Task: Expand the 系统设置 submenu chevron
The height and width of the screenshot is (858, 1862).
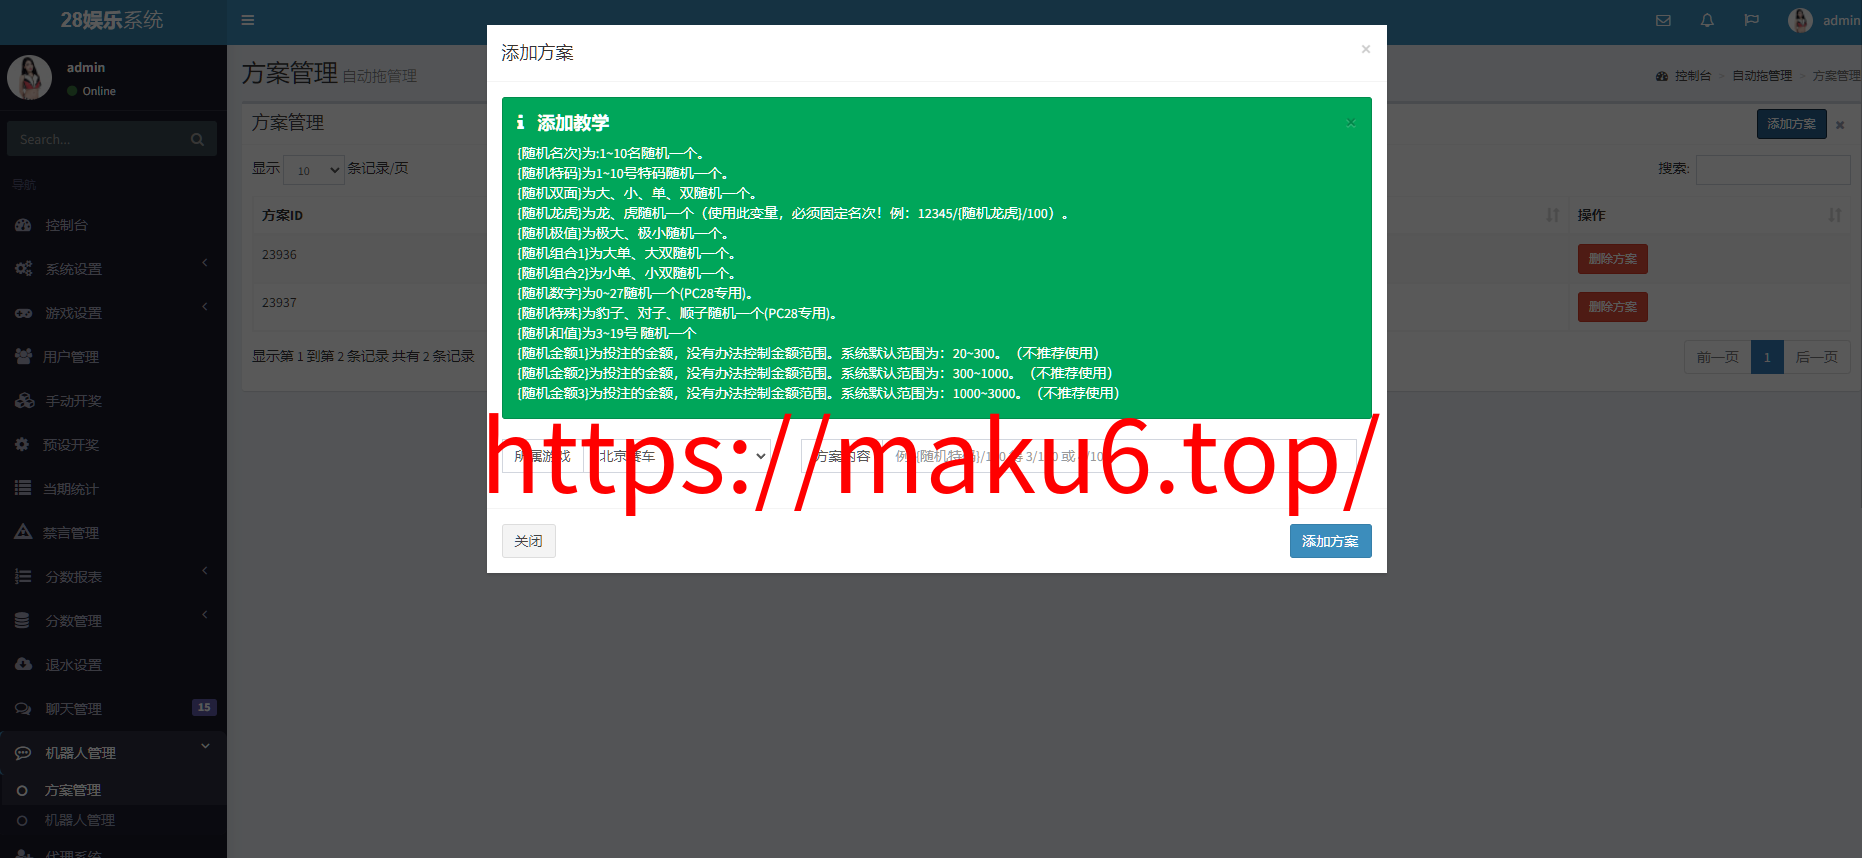Action: pyautogui.click(x=205, y=263)
